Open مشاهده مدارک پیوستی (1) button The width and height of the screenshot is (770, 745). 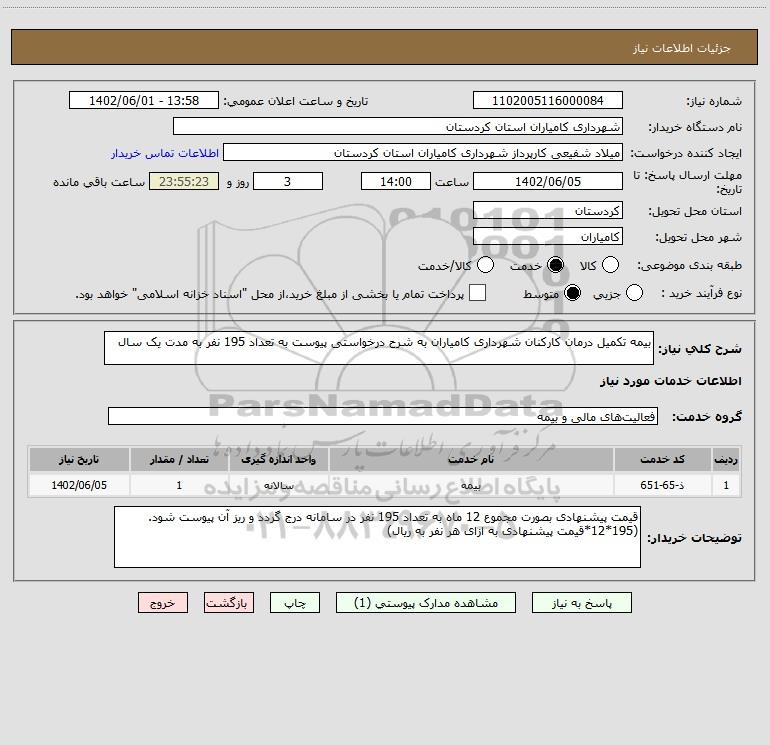(x=426, y=603)
